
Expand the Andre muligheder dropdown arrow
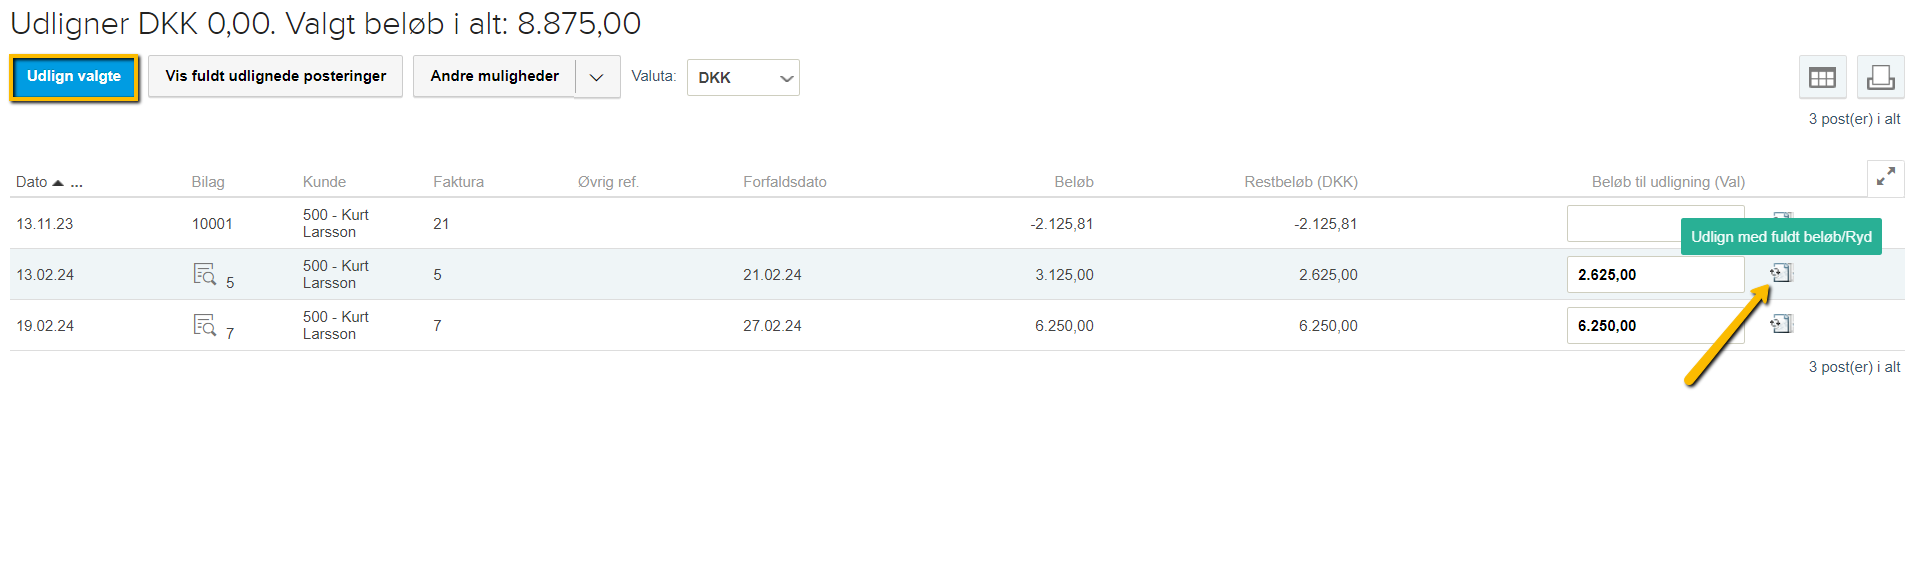click(x=597, y=77)
